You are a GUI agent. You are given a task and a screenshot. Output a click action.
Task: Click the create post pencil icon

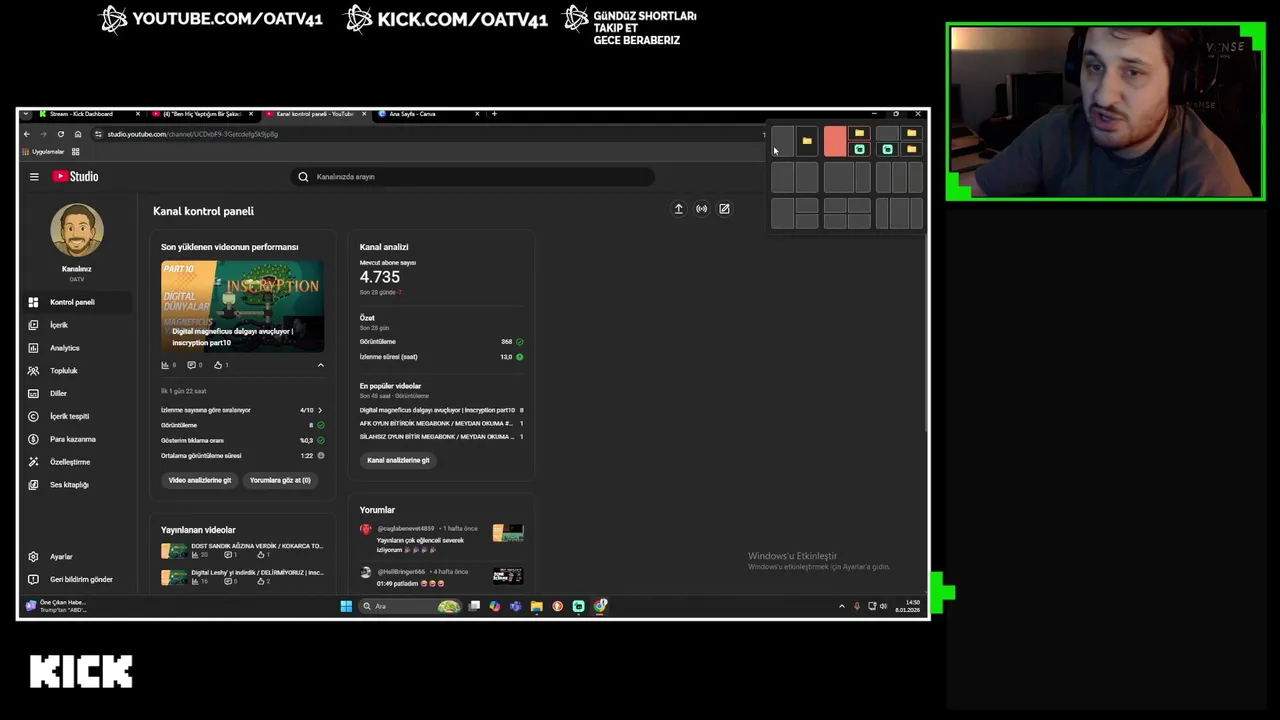724,209
